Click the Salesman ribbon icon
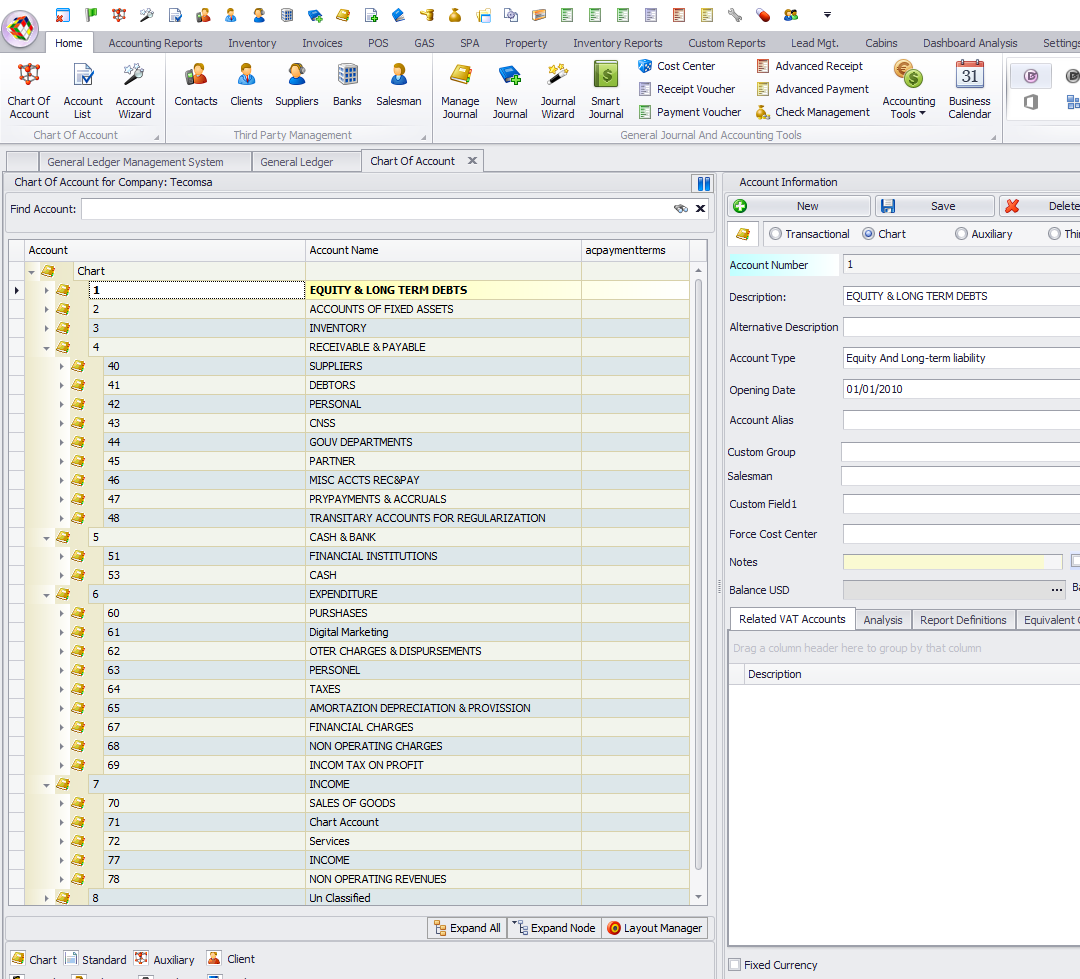The image size is (1080, 979). point(398,86)
